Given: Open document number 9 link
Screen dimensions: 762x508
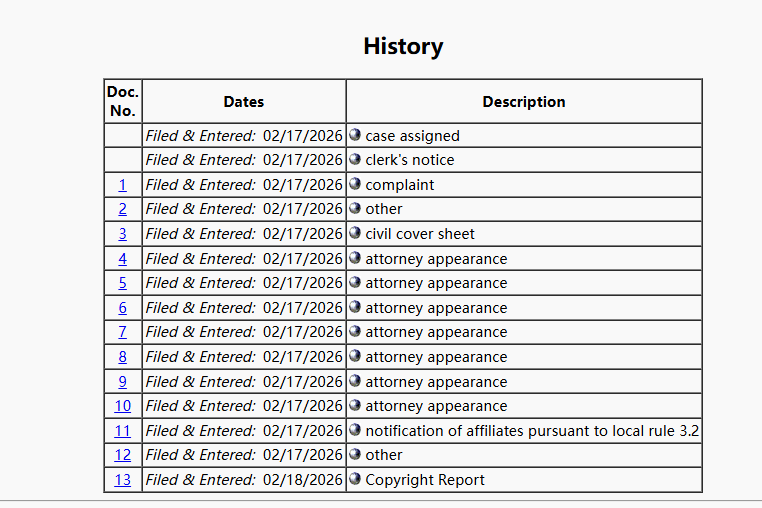Looking at the screenshot, I should pos(123,382).
